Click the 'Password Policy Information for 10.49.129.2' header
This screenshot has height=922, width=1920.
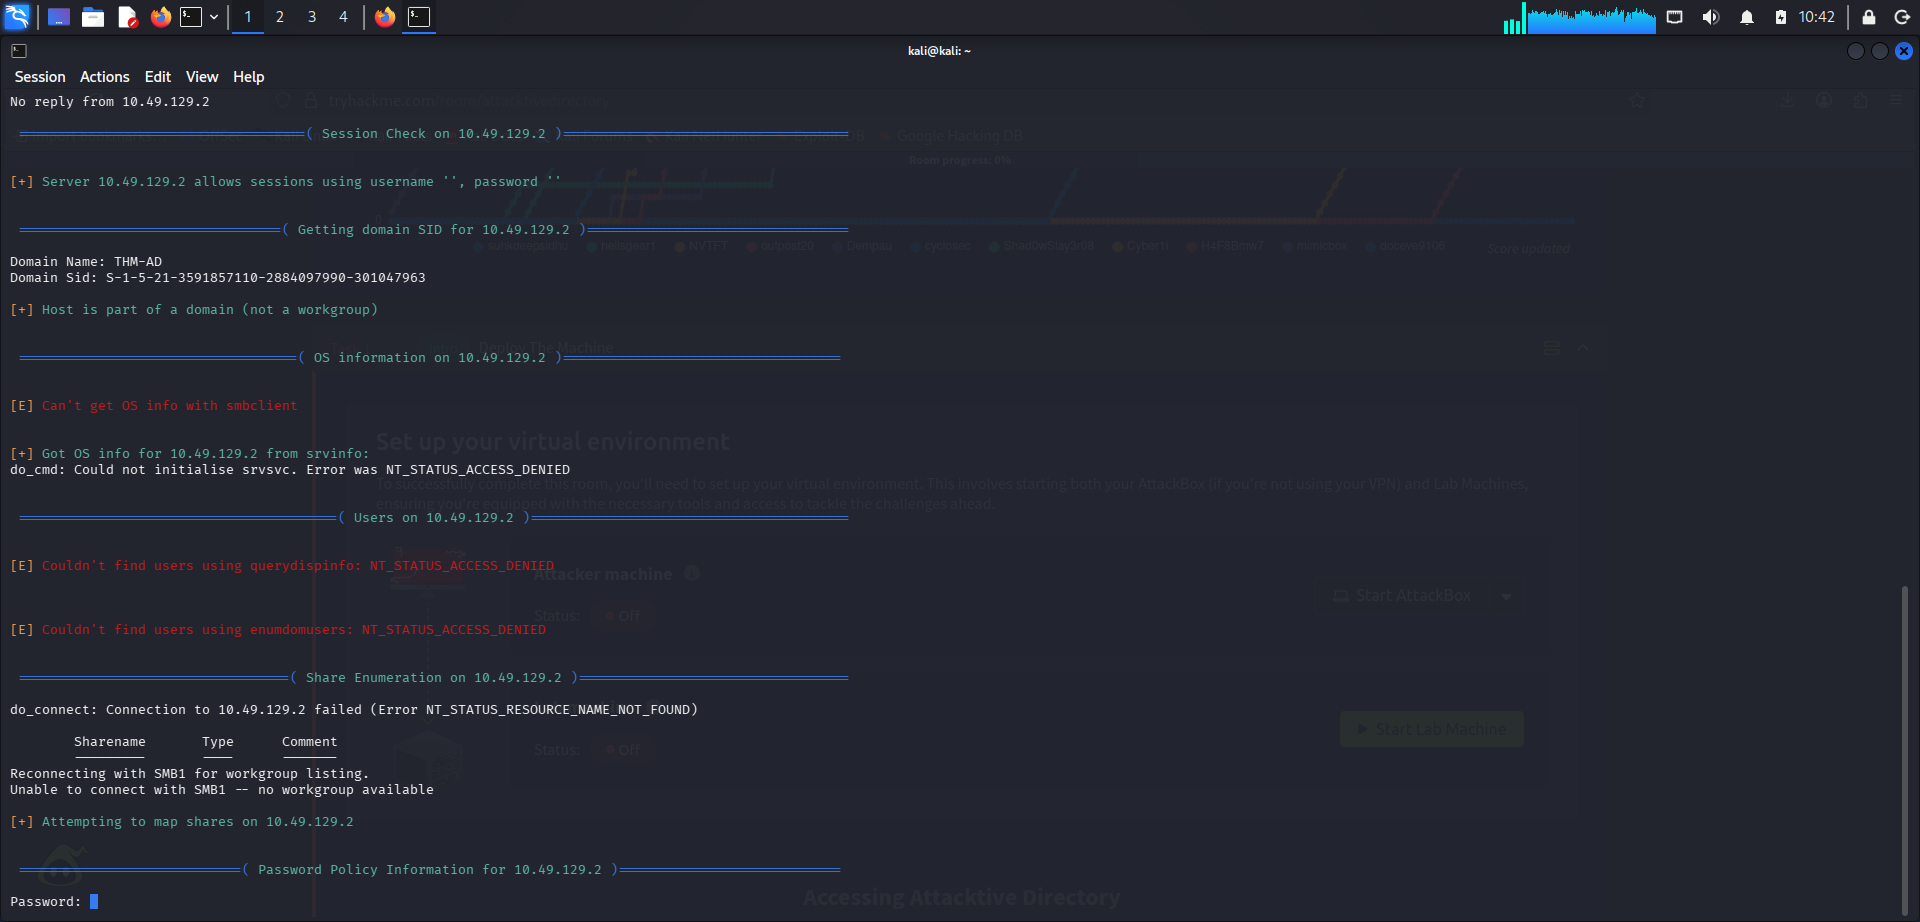pyautogui.click(x=430, y=870)
